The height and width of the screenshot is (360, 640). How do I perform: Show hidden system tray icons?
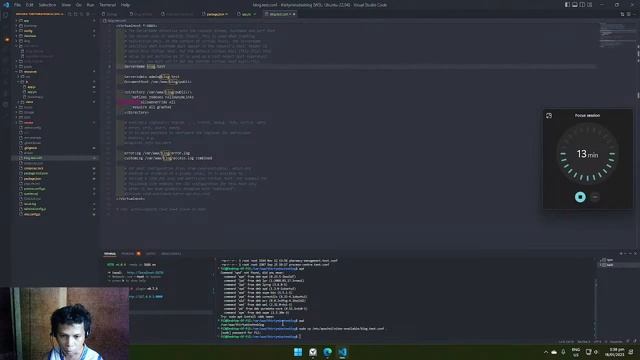(546, 352)
